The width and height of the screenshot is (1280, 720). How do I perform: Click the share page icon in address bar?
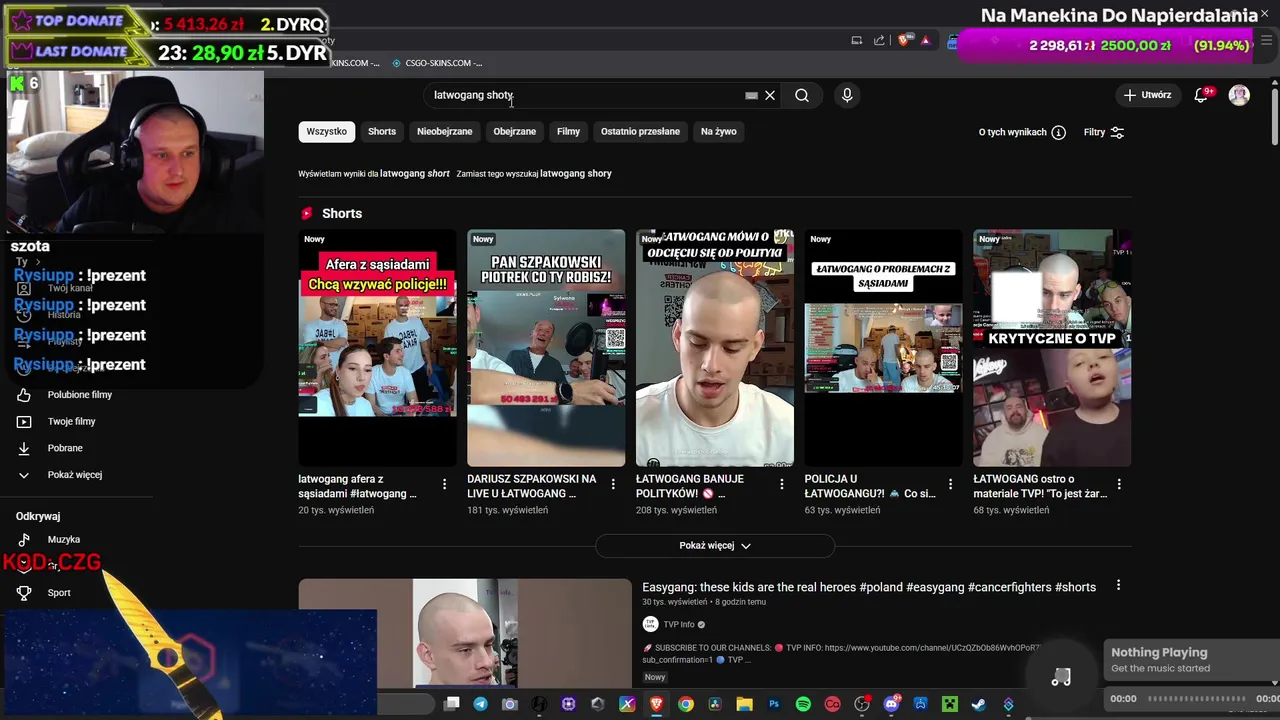coord(879,40)
